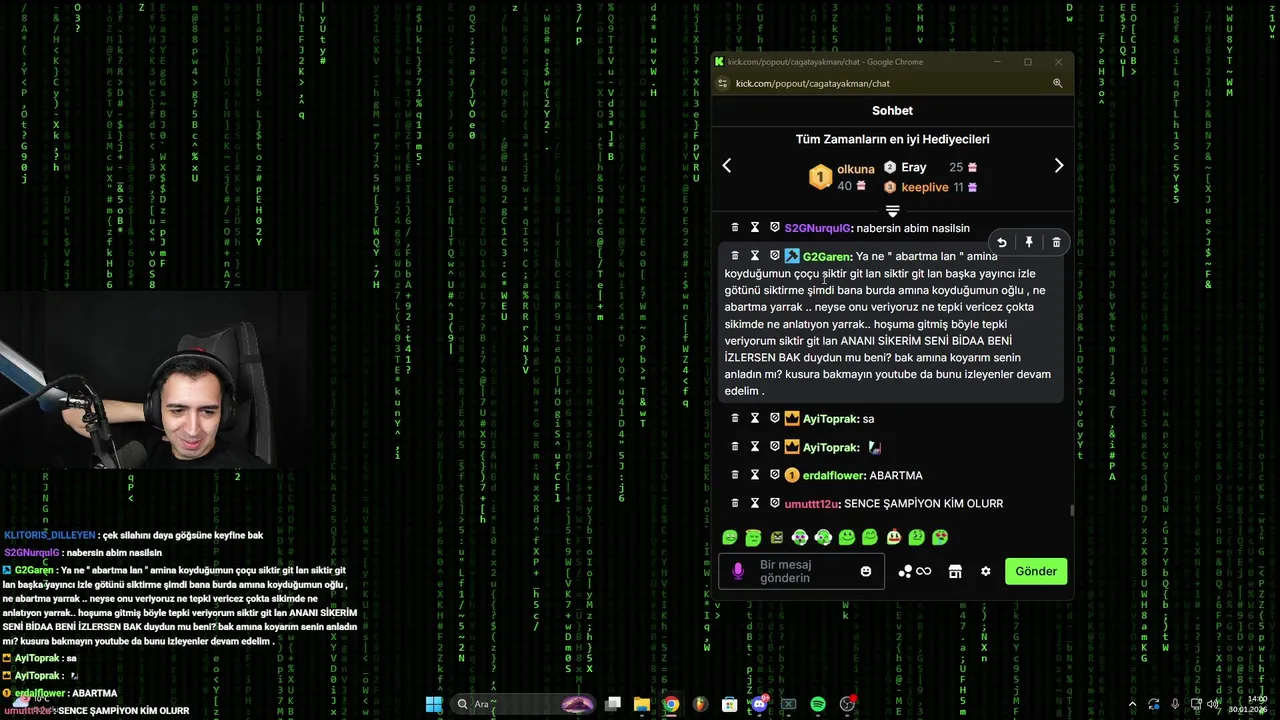Delete S2GNurqulG's chat message with trash icon
1280x720 pixels.
click(x=735, y=228)
